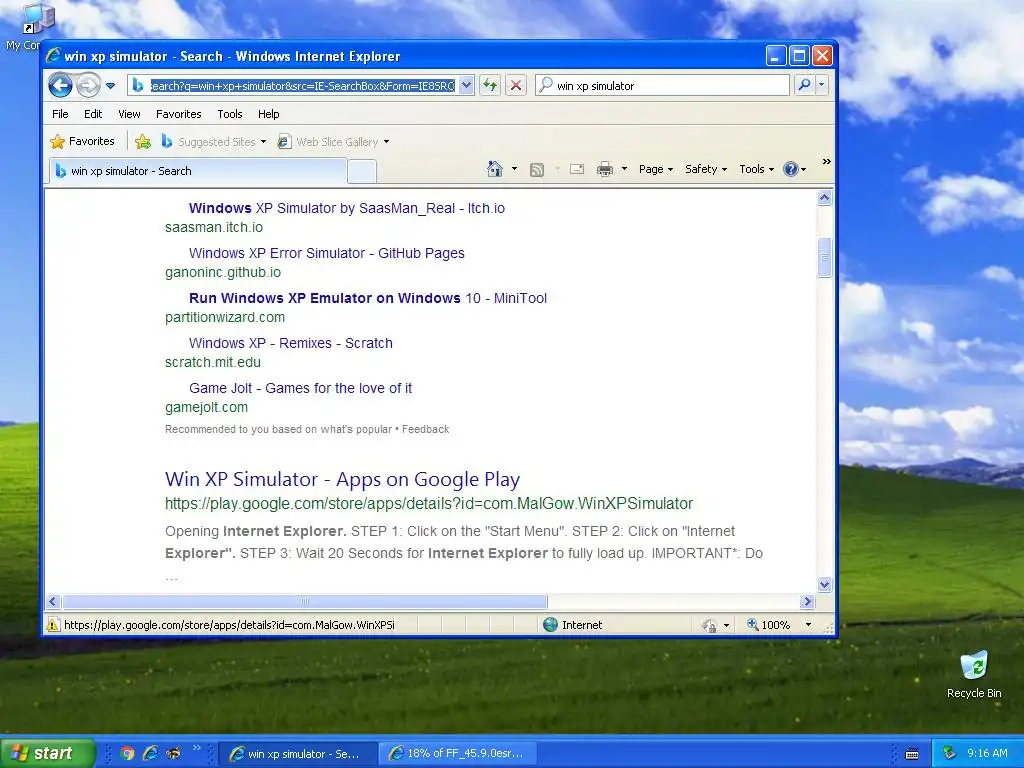Open 'Game Jolt - Games for the love of it'

300,389
